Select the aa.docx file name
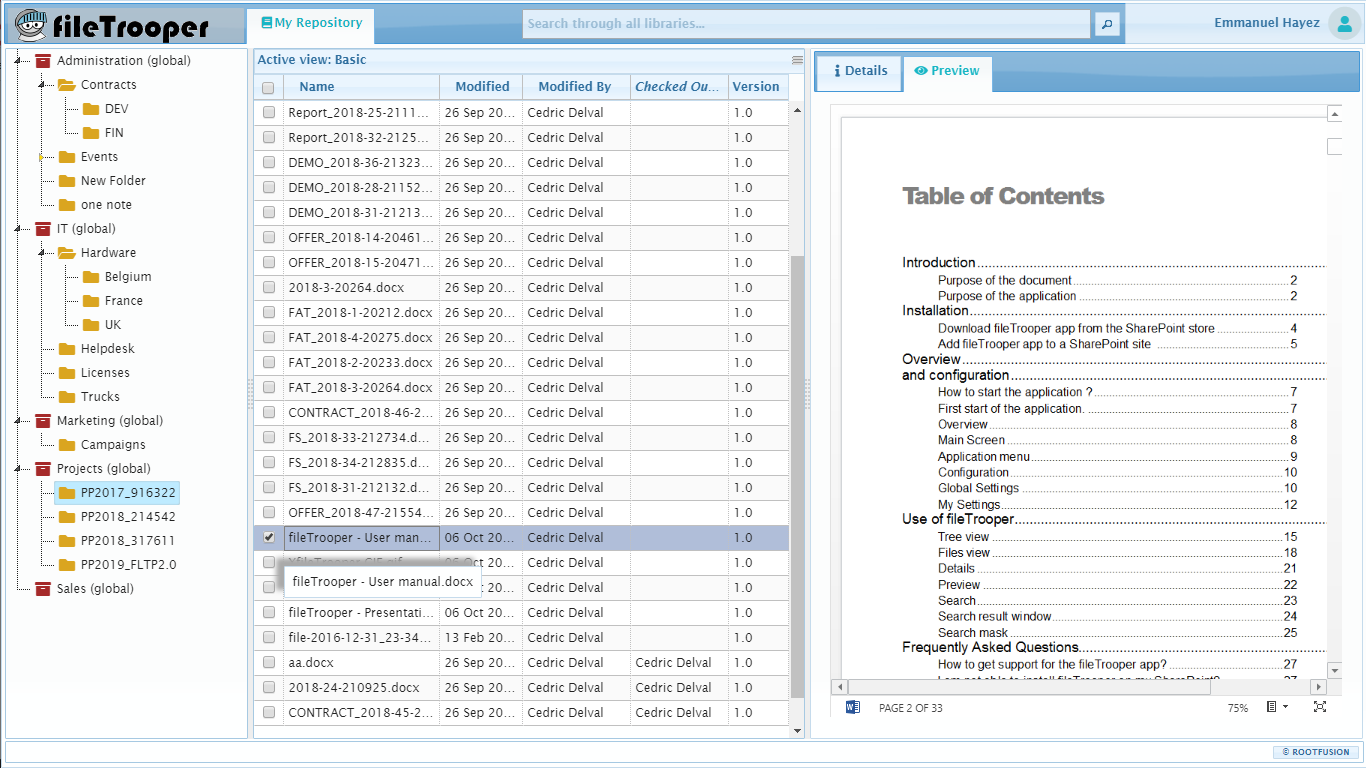 tap(311, 663)
